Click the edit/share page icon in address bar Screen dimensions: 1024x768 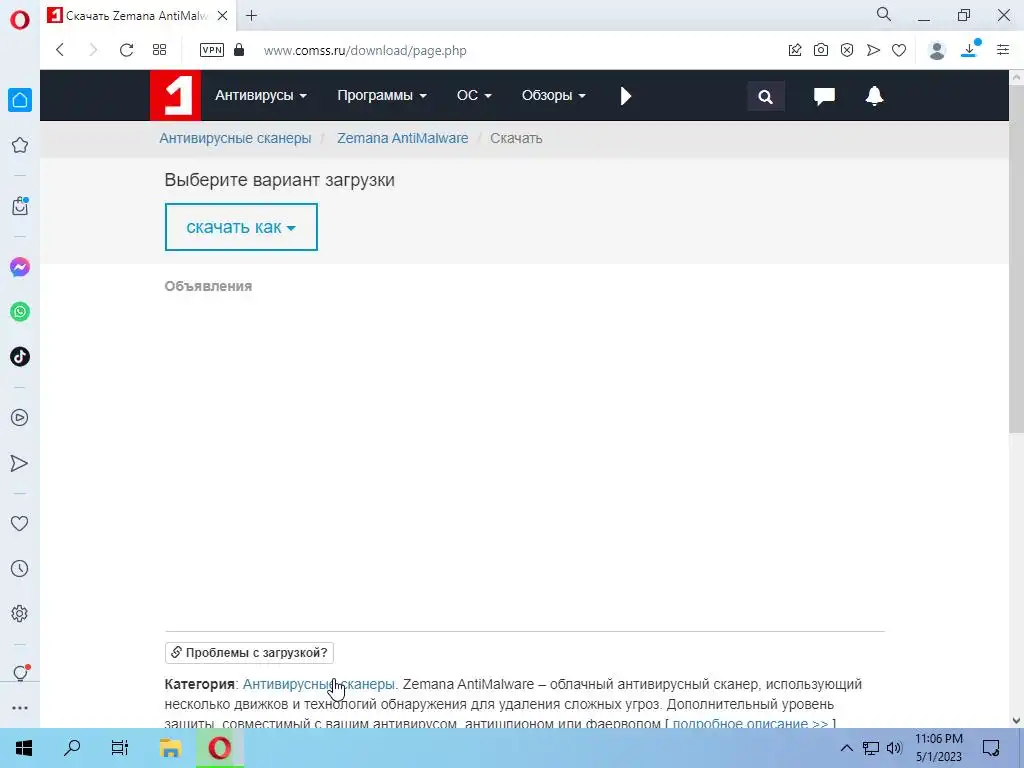point(795,50)
